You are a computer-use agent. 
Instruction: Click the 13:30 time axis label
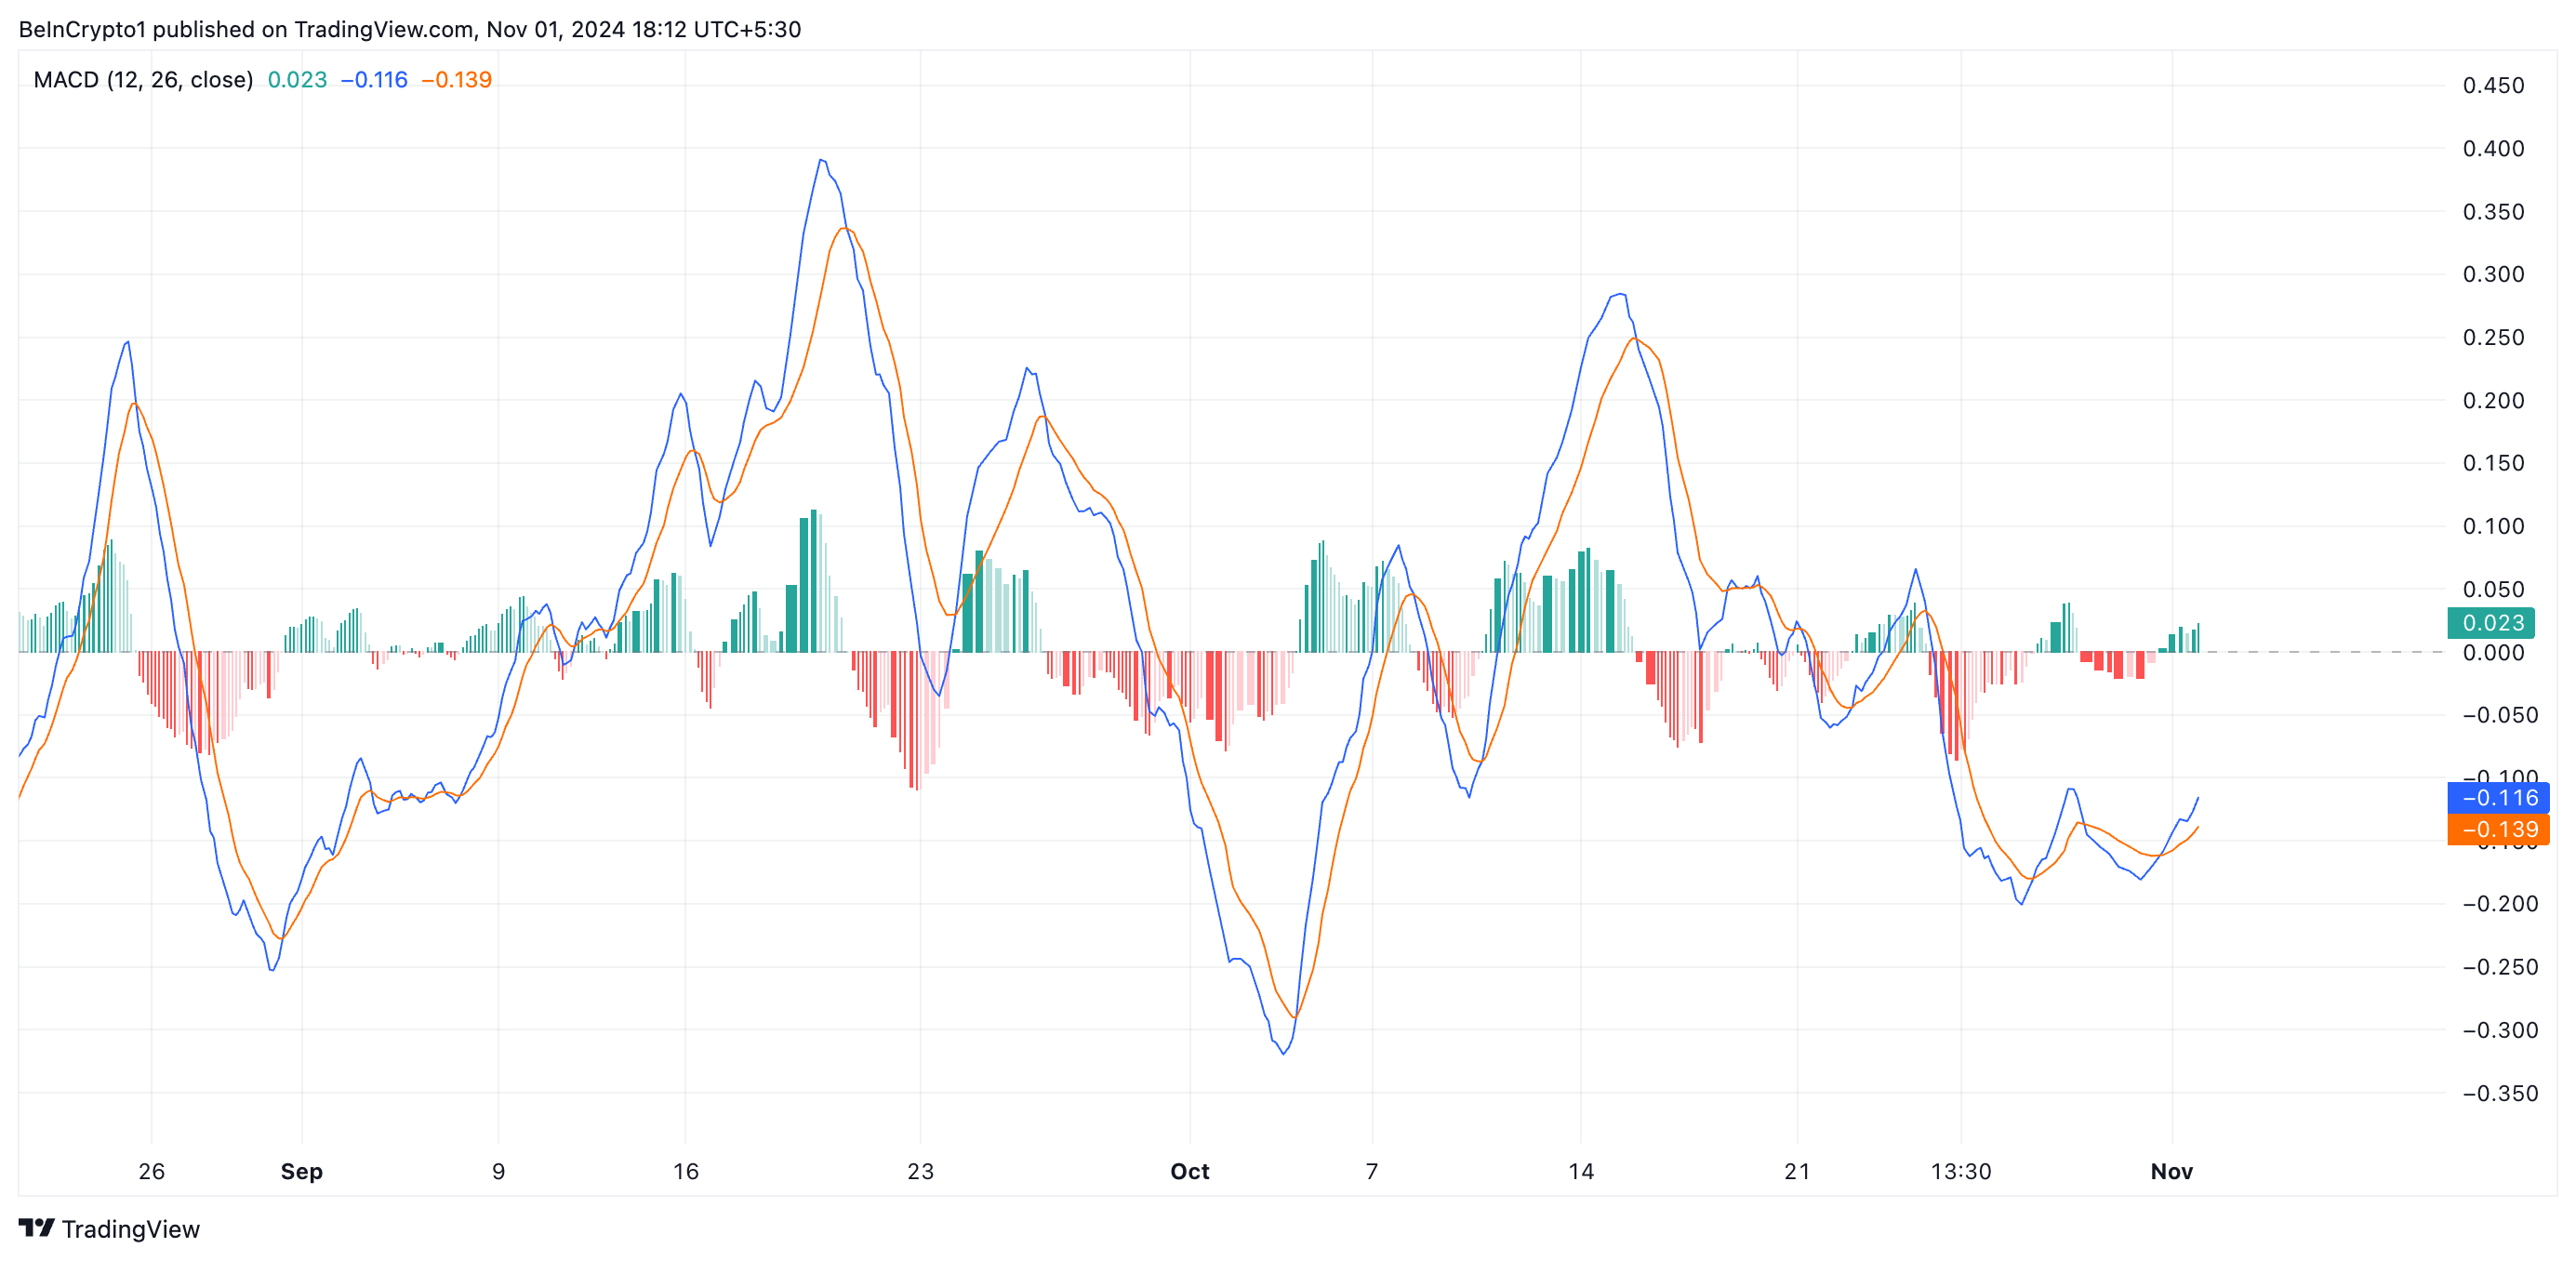pos(1960,1171)
